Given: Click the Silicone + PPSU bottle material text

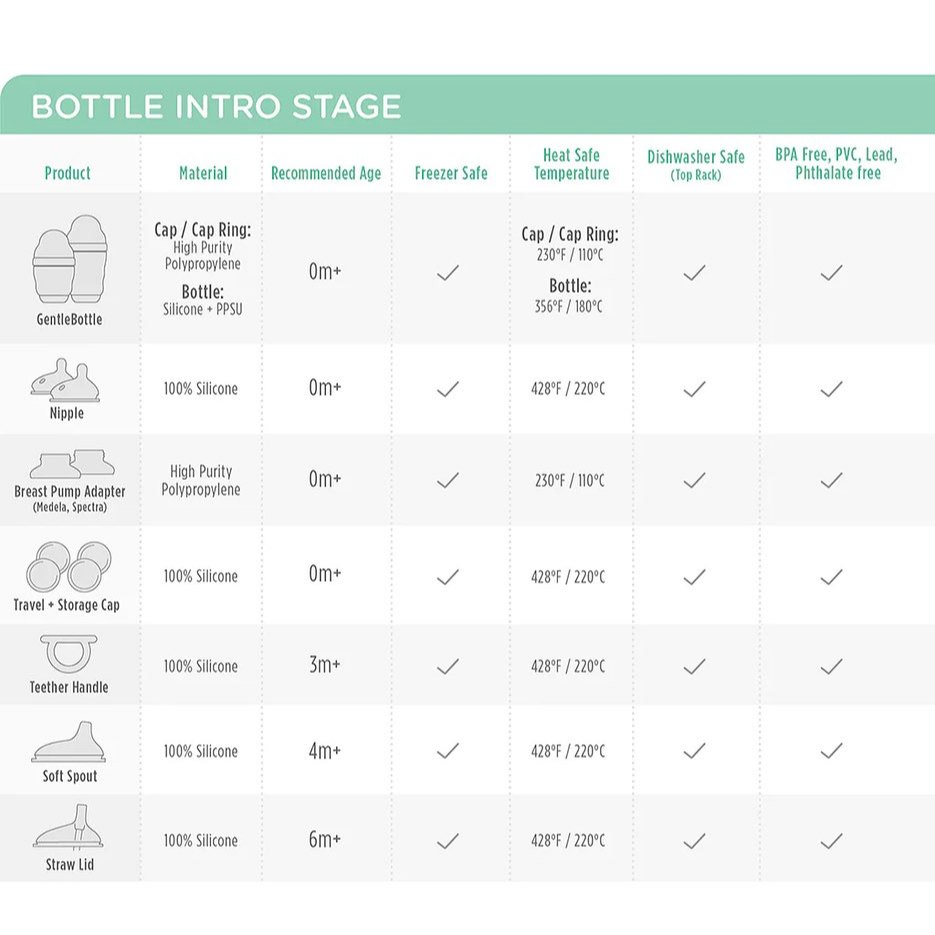Looking at the screenshot, I should point(203,309).
